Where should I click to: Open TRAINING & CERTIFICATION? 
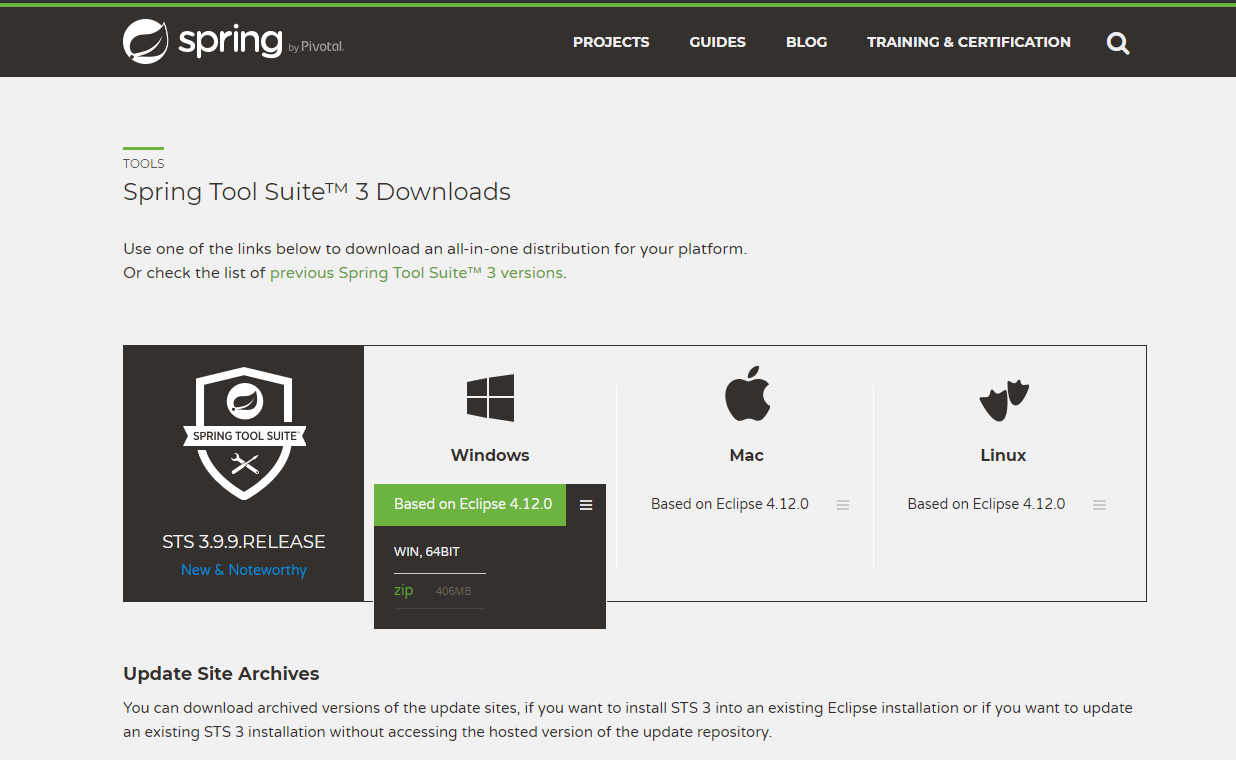(x=968, y=42)
